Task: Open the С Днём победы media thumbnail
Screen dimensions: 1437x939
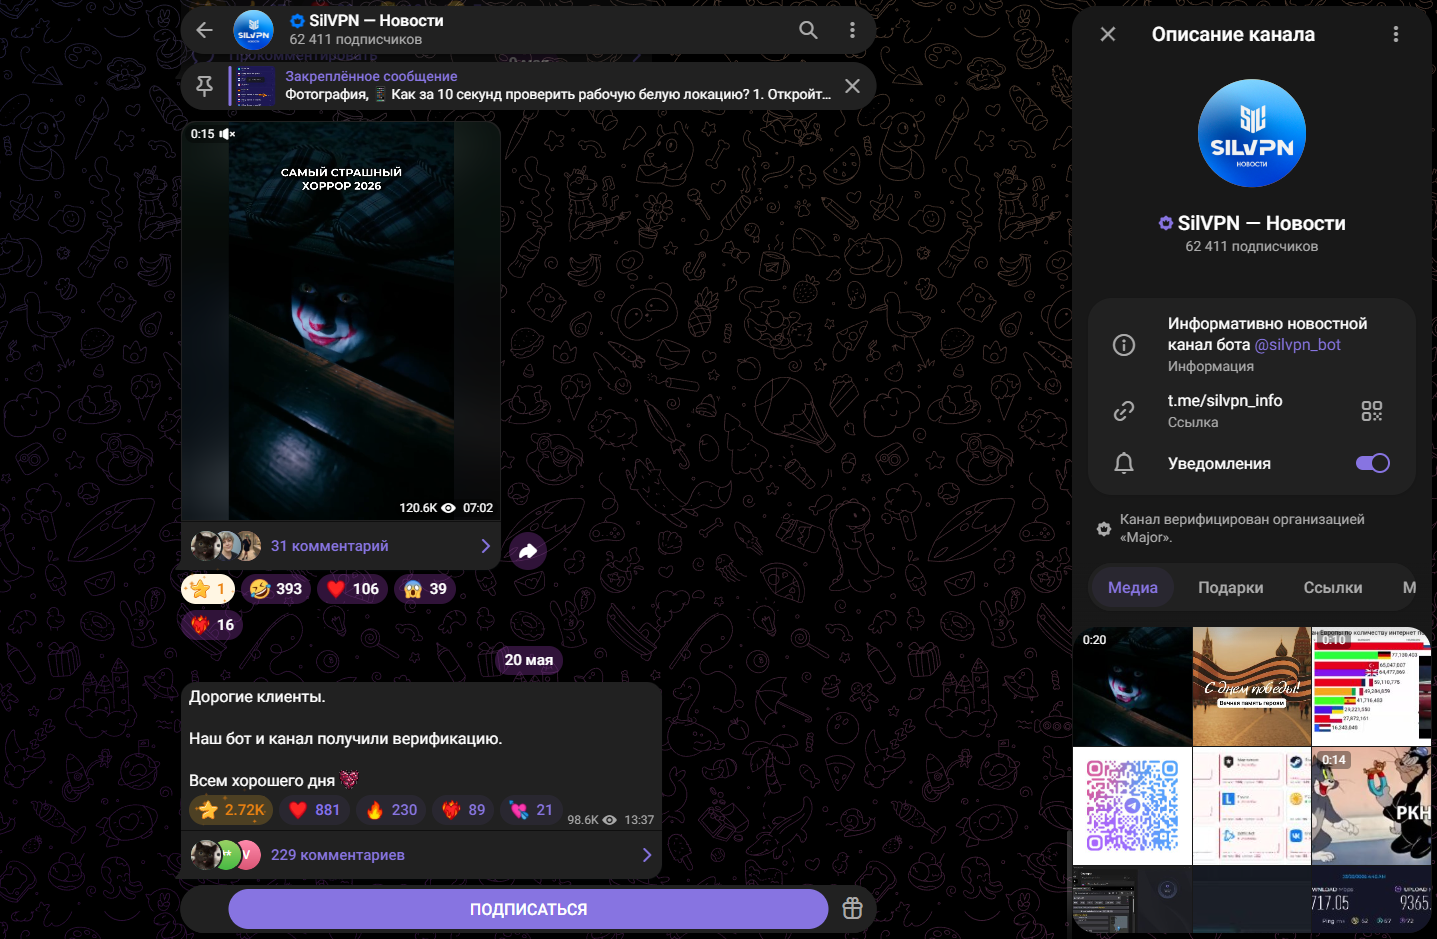Action: [1252, 686]
